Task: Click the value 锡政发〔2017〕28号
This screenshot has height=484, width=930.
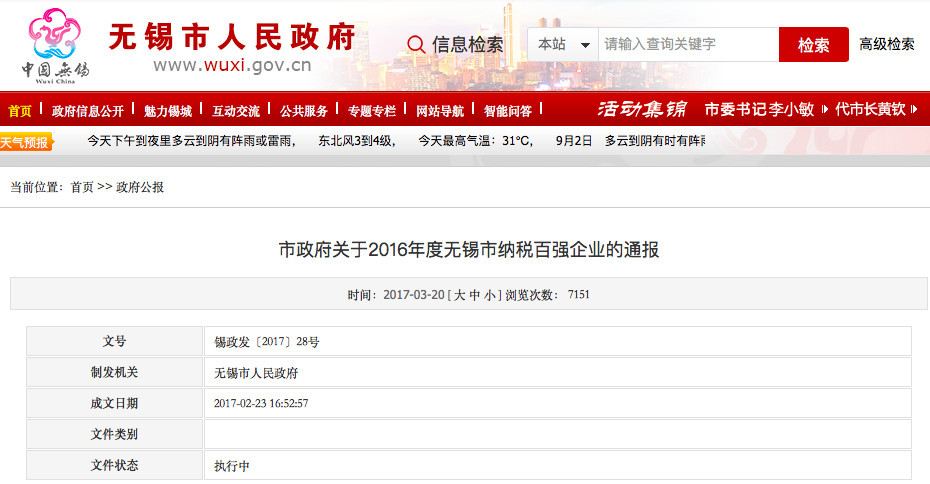Action: coord(267,342)
